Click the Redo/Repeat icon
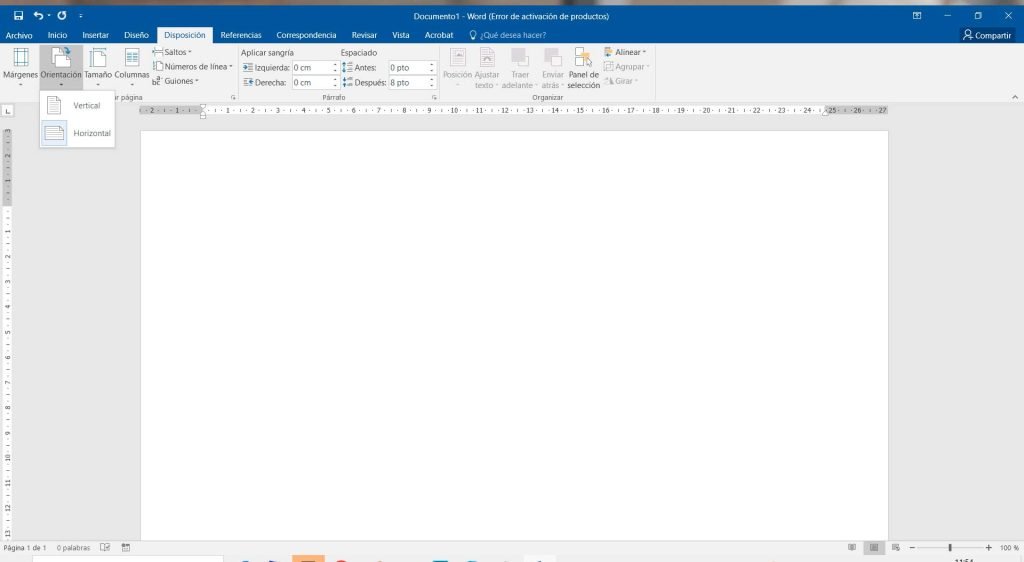The width and height of the screenshot is (1024, 562). pos(62,16)
